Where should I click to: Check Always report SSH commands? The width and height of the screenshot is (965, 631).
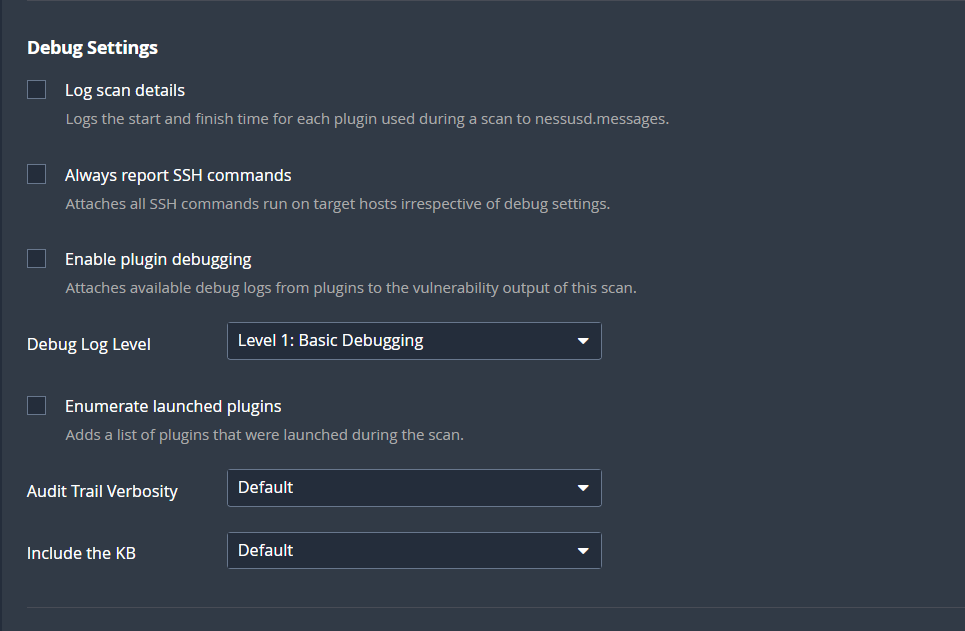tap(36, 173)
